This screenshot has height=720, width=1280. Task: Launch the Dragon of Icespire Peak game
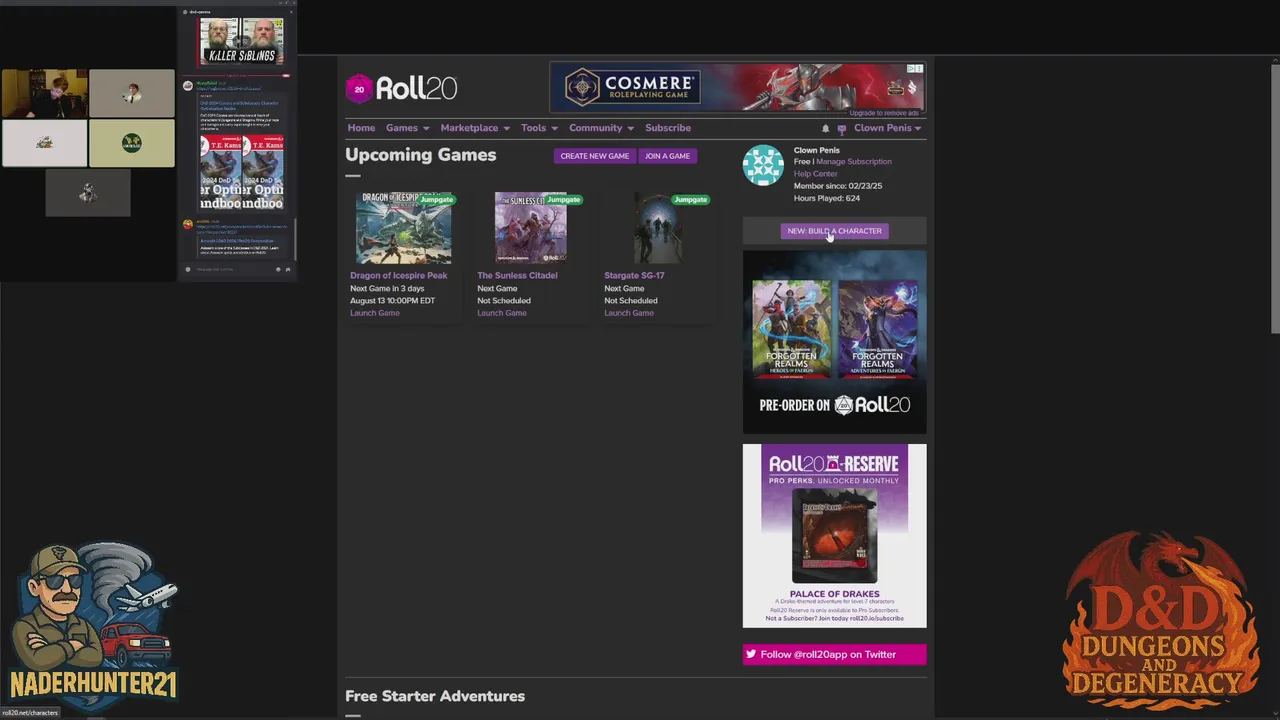[375, 313]
